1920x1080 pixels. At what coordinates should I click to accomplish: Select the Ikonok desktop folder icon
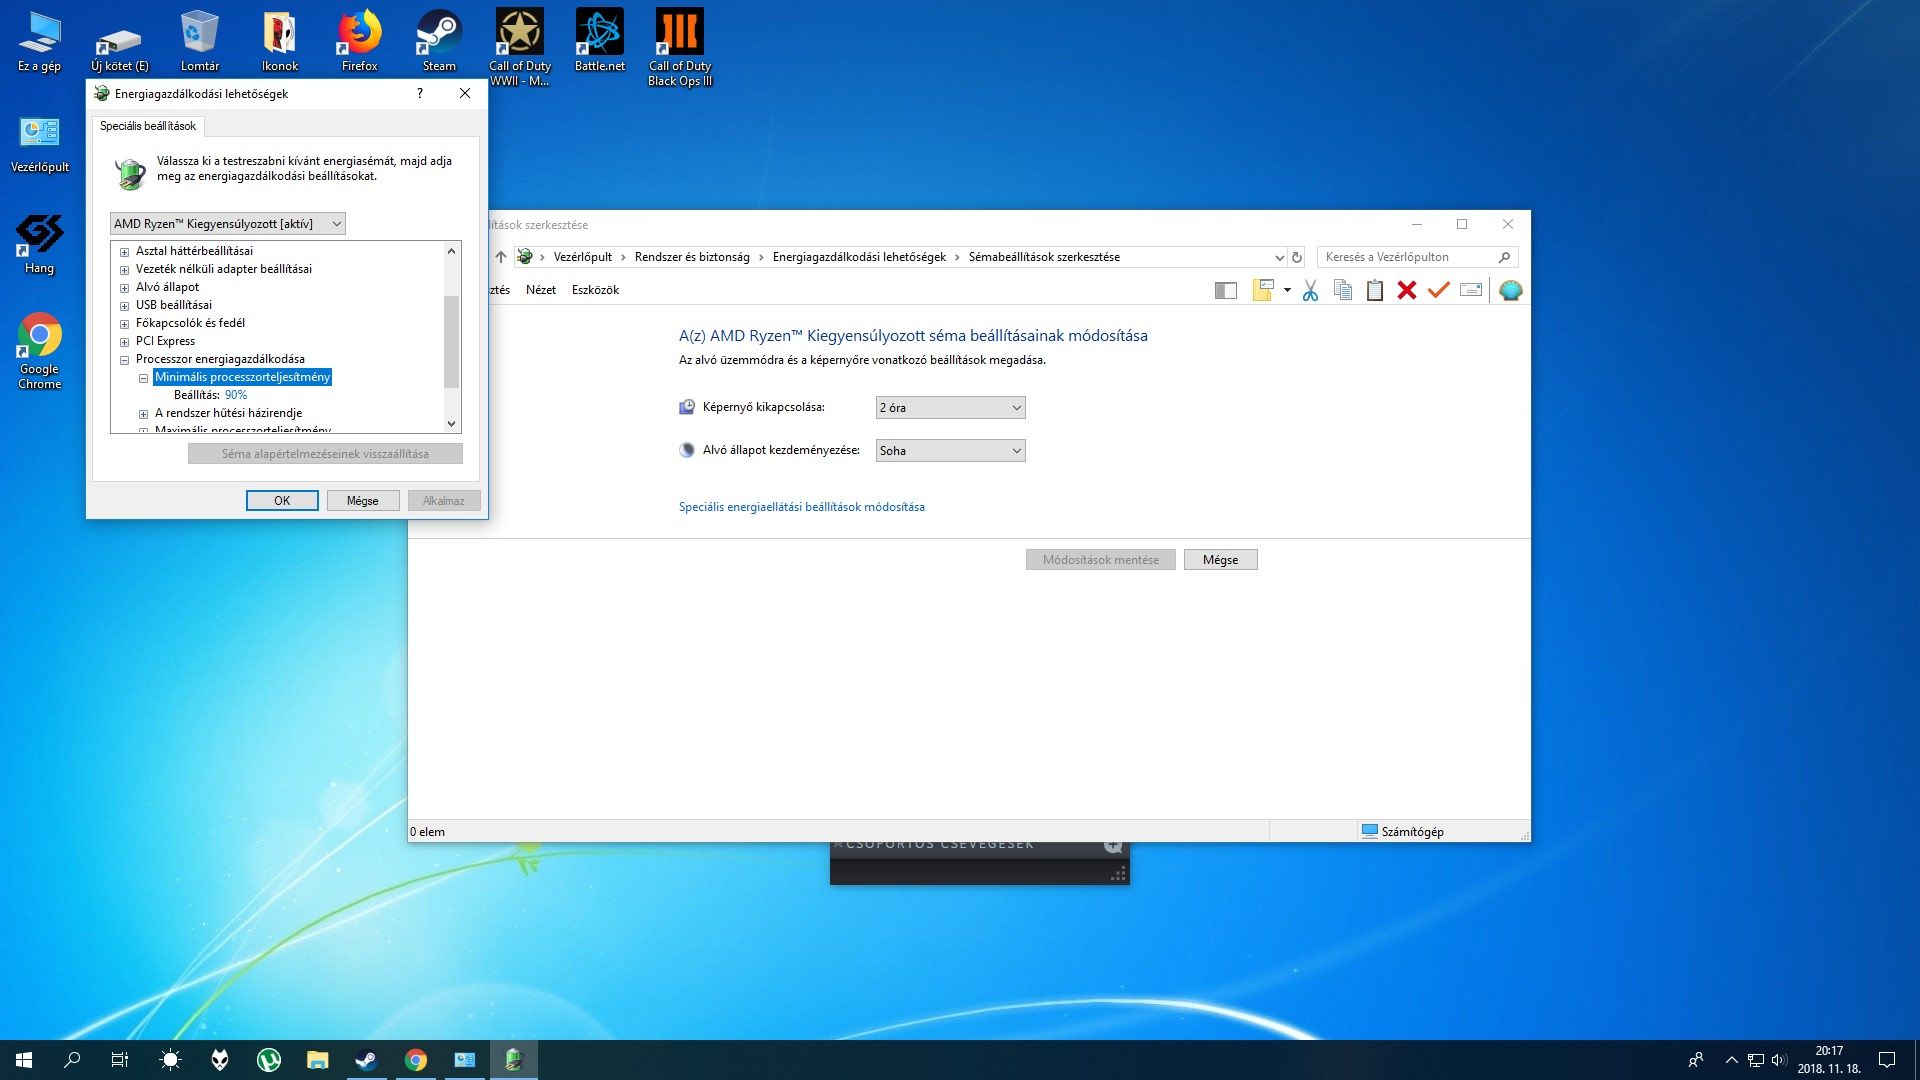[x=280, y=40]
